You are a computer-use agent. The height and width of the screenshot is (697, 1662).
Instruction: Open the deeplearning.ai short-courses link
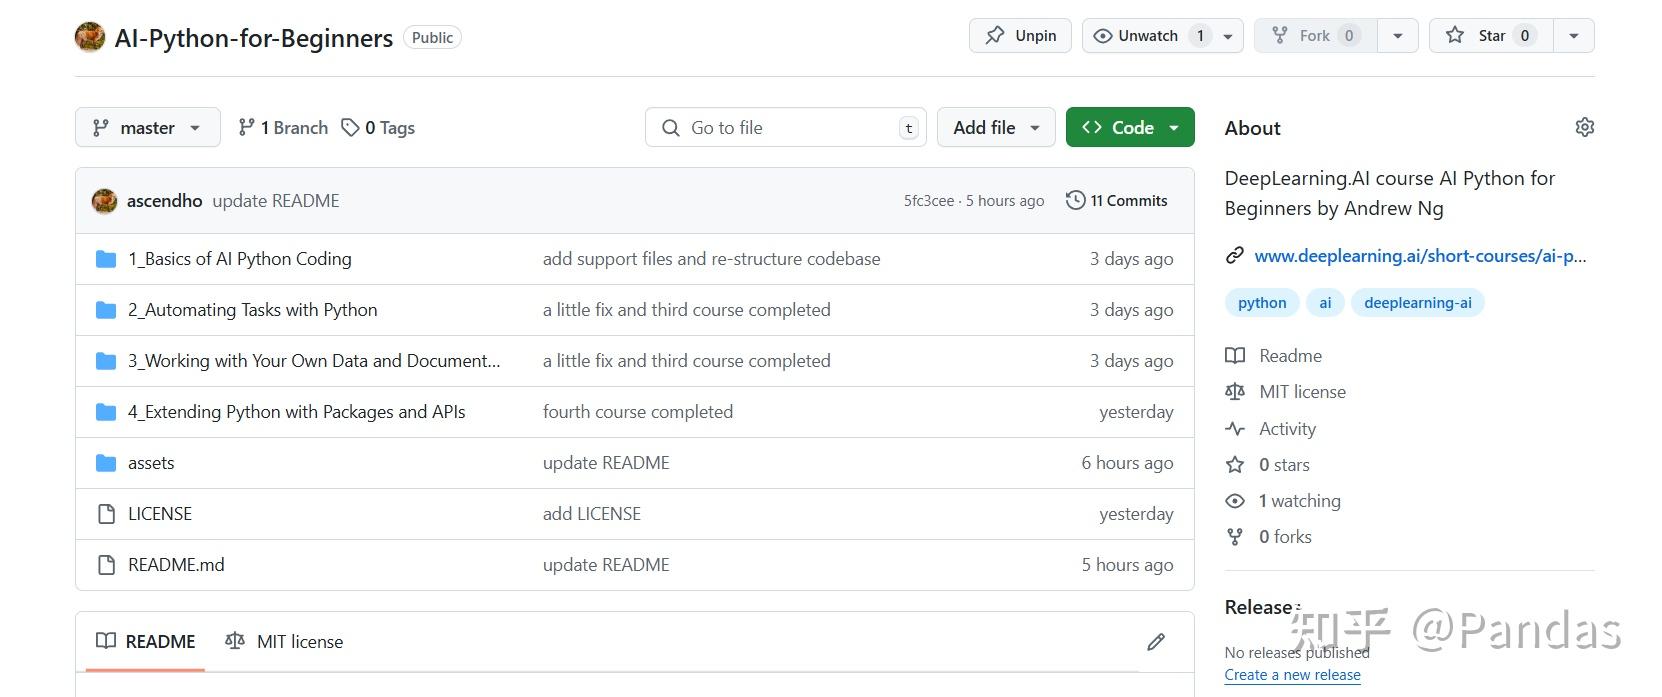tap(1419, 256)
